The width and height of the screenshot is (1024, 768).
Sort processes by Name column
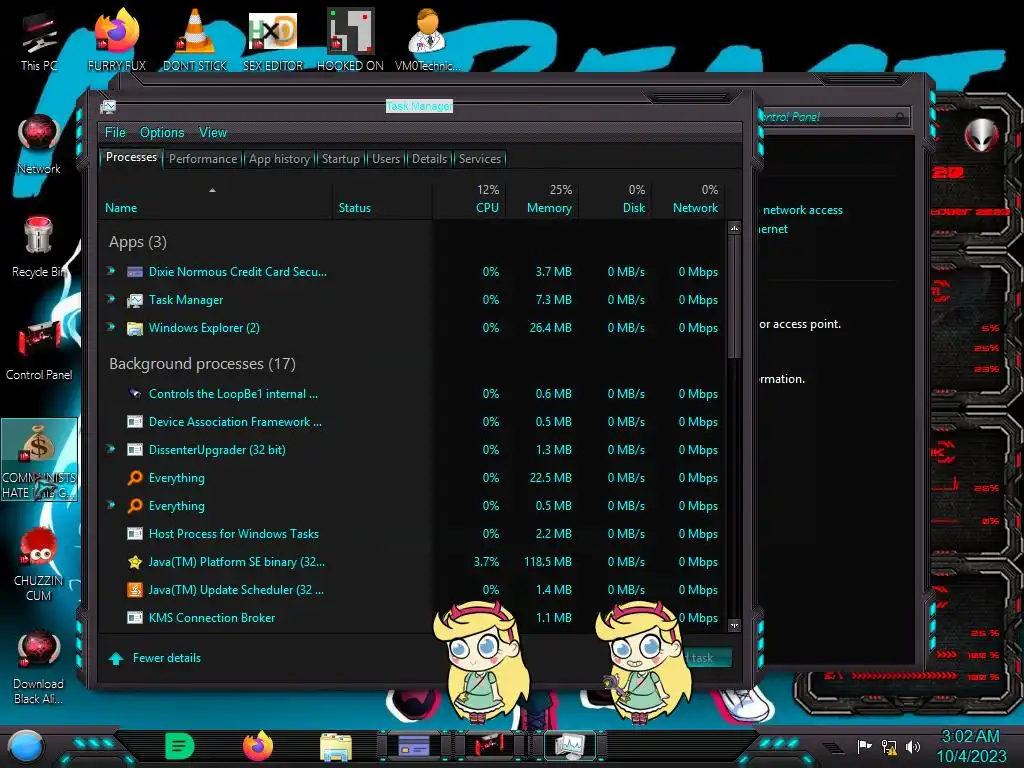[216, 199]
